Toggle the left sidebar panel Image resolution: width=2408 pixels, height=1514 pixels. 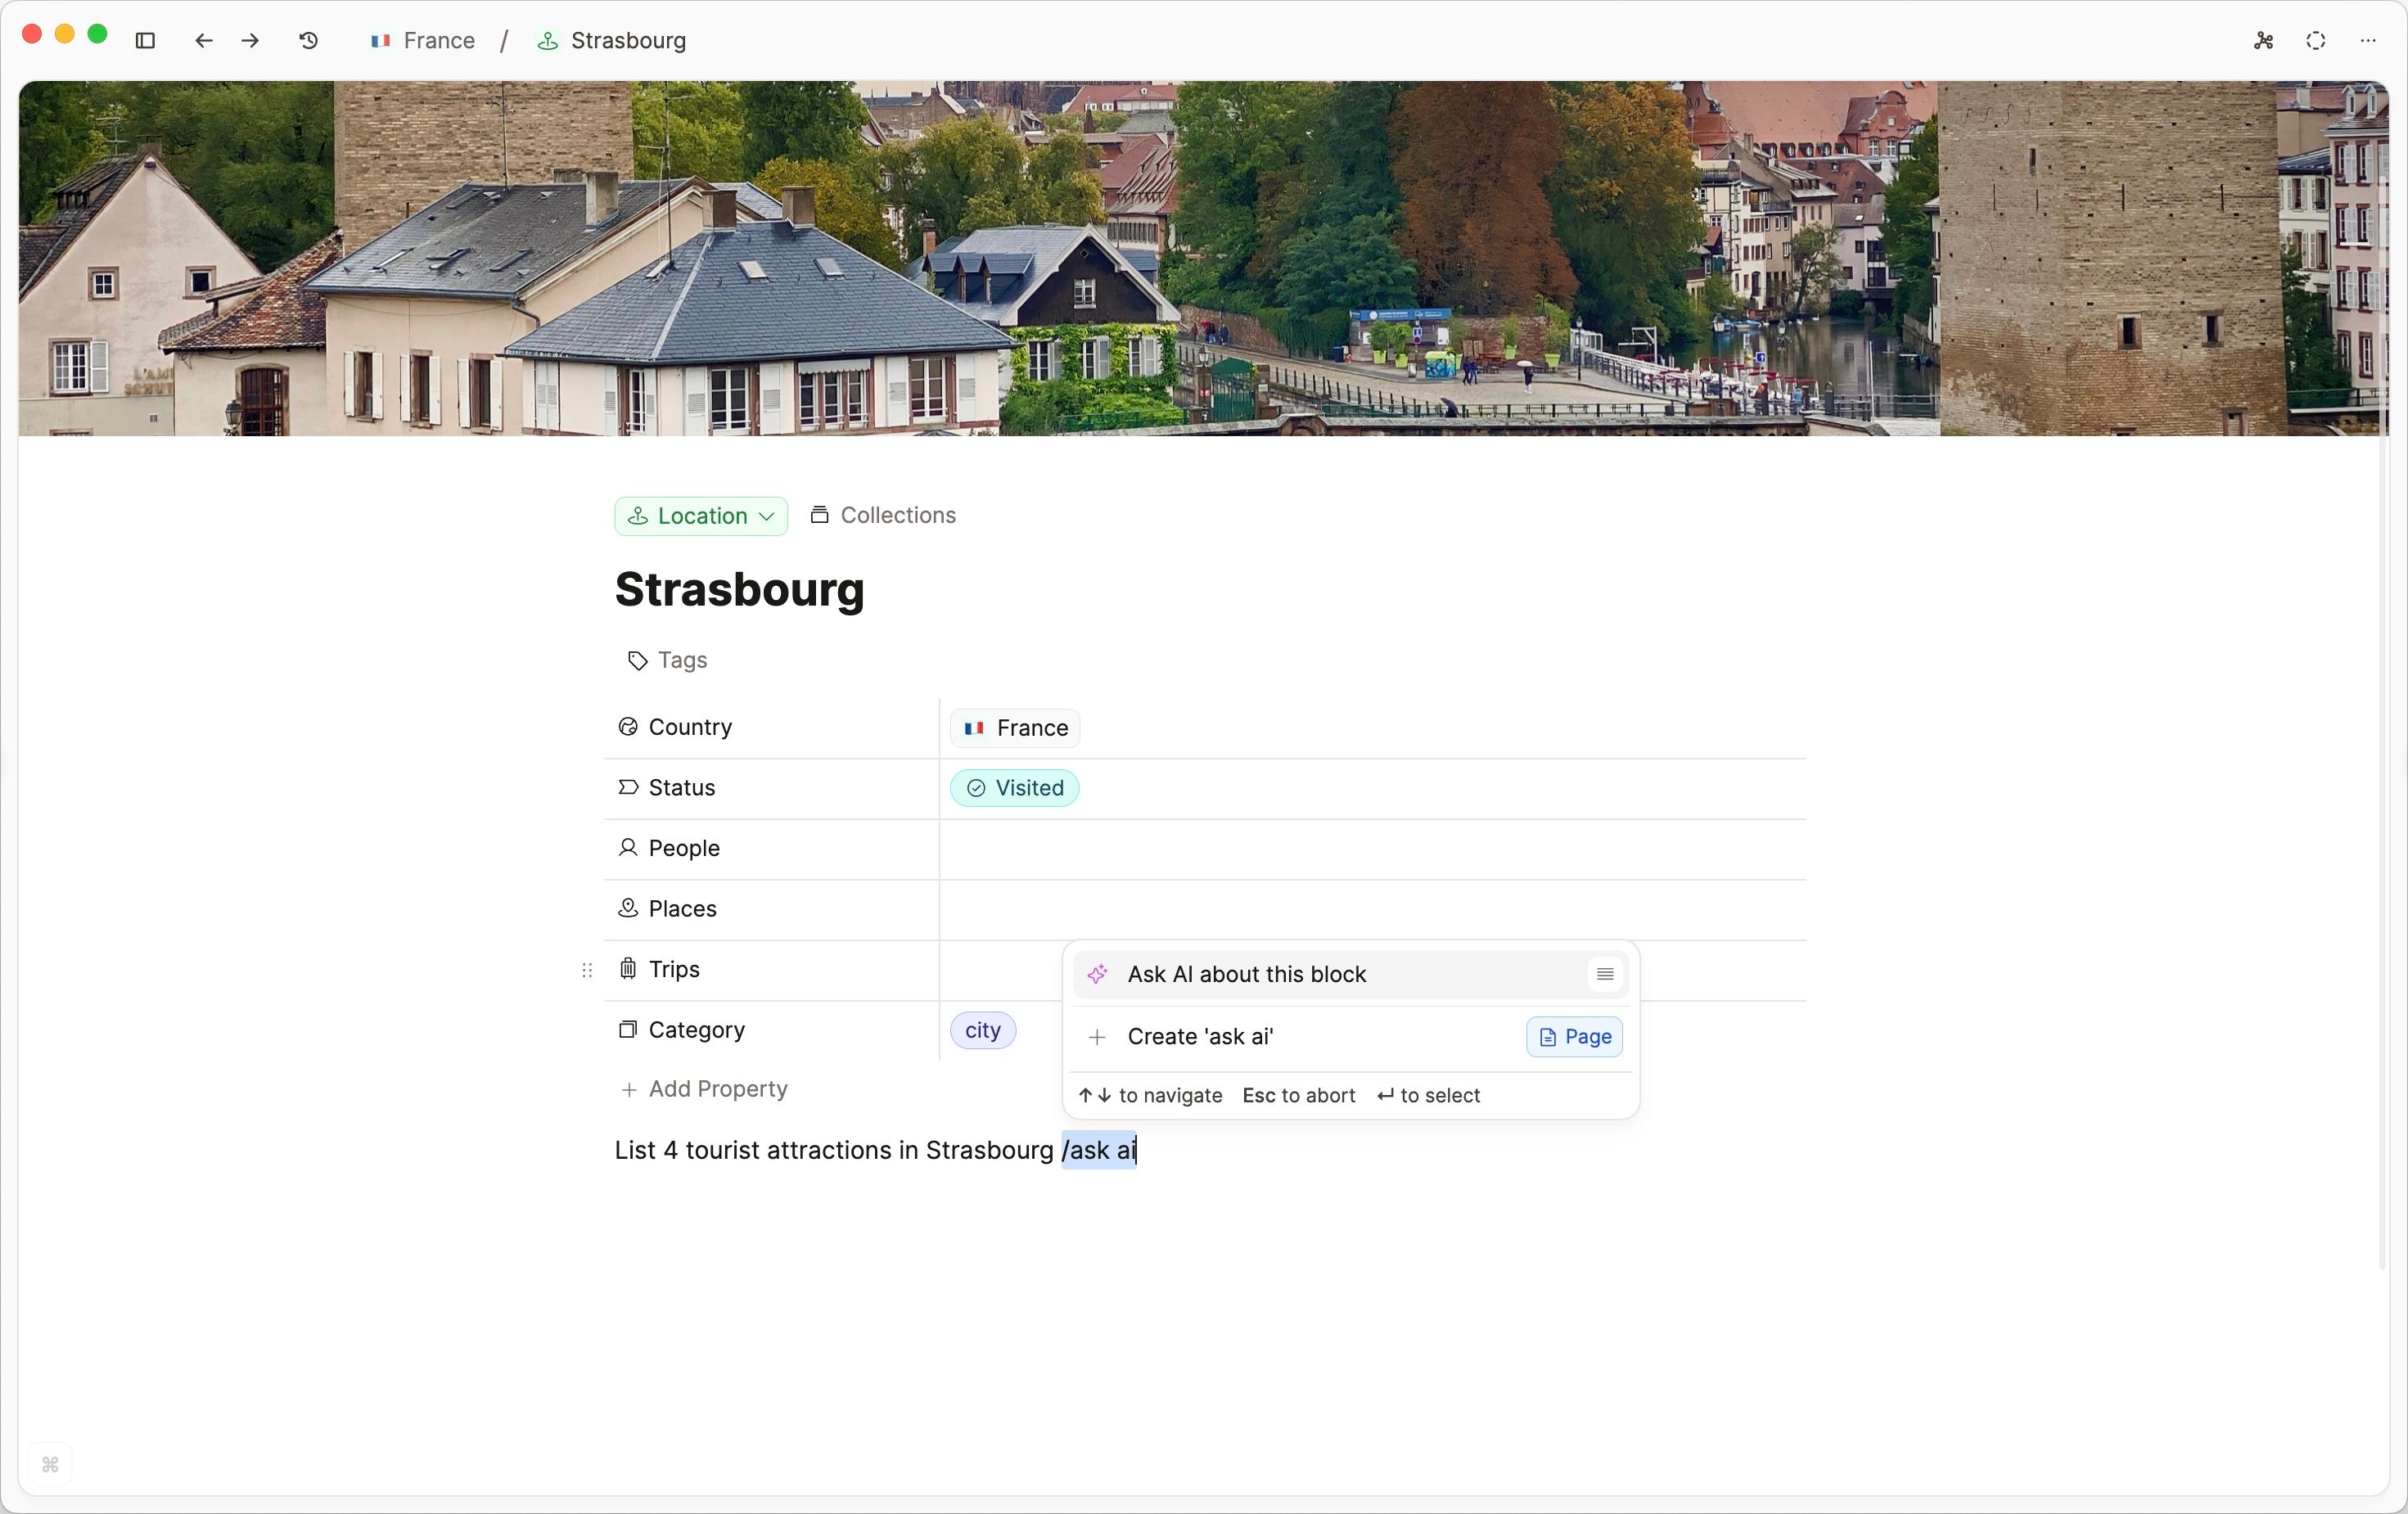point(145,41)
